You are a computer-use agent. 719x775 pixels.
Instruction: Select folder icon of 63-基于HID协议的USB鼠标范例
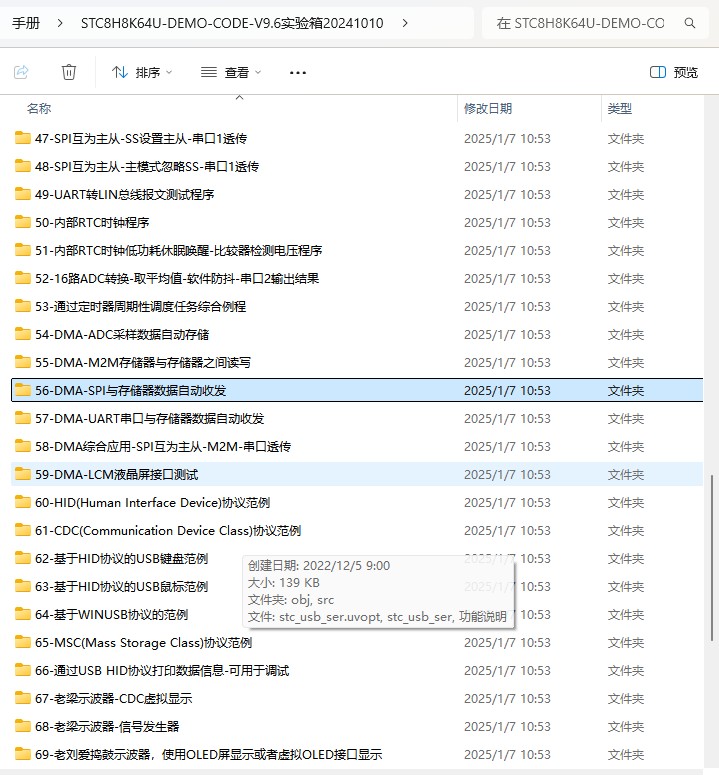pos(23,586)
